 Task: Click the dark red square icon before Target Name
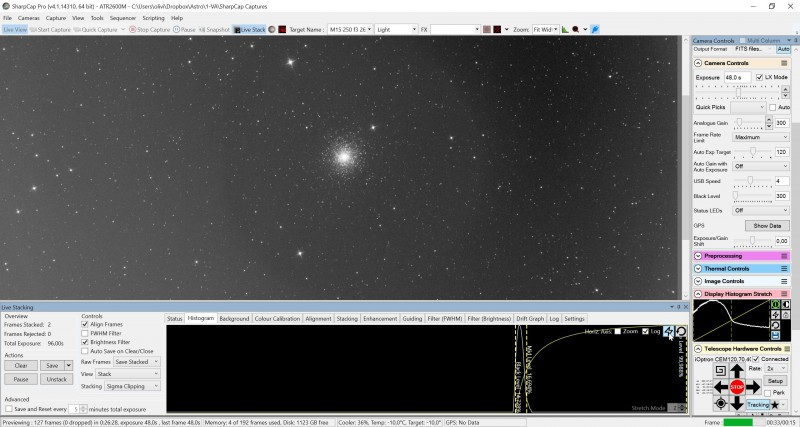282,30
